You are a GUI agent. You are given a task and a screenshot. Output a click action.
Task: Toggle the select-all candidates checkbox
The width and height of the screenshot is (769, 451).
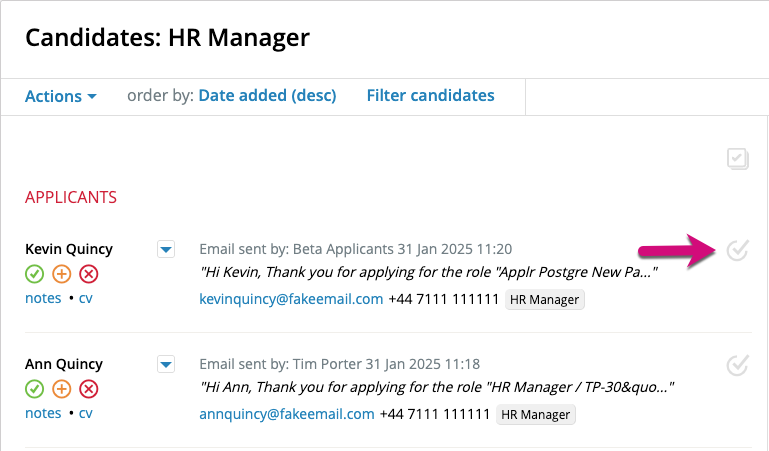click(x=738, y=159)
